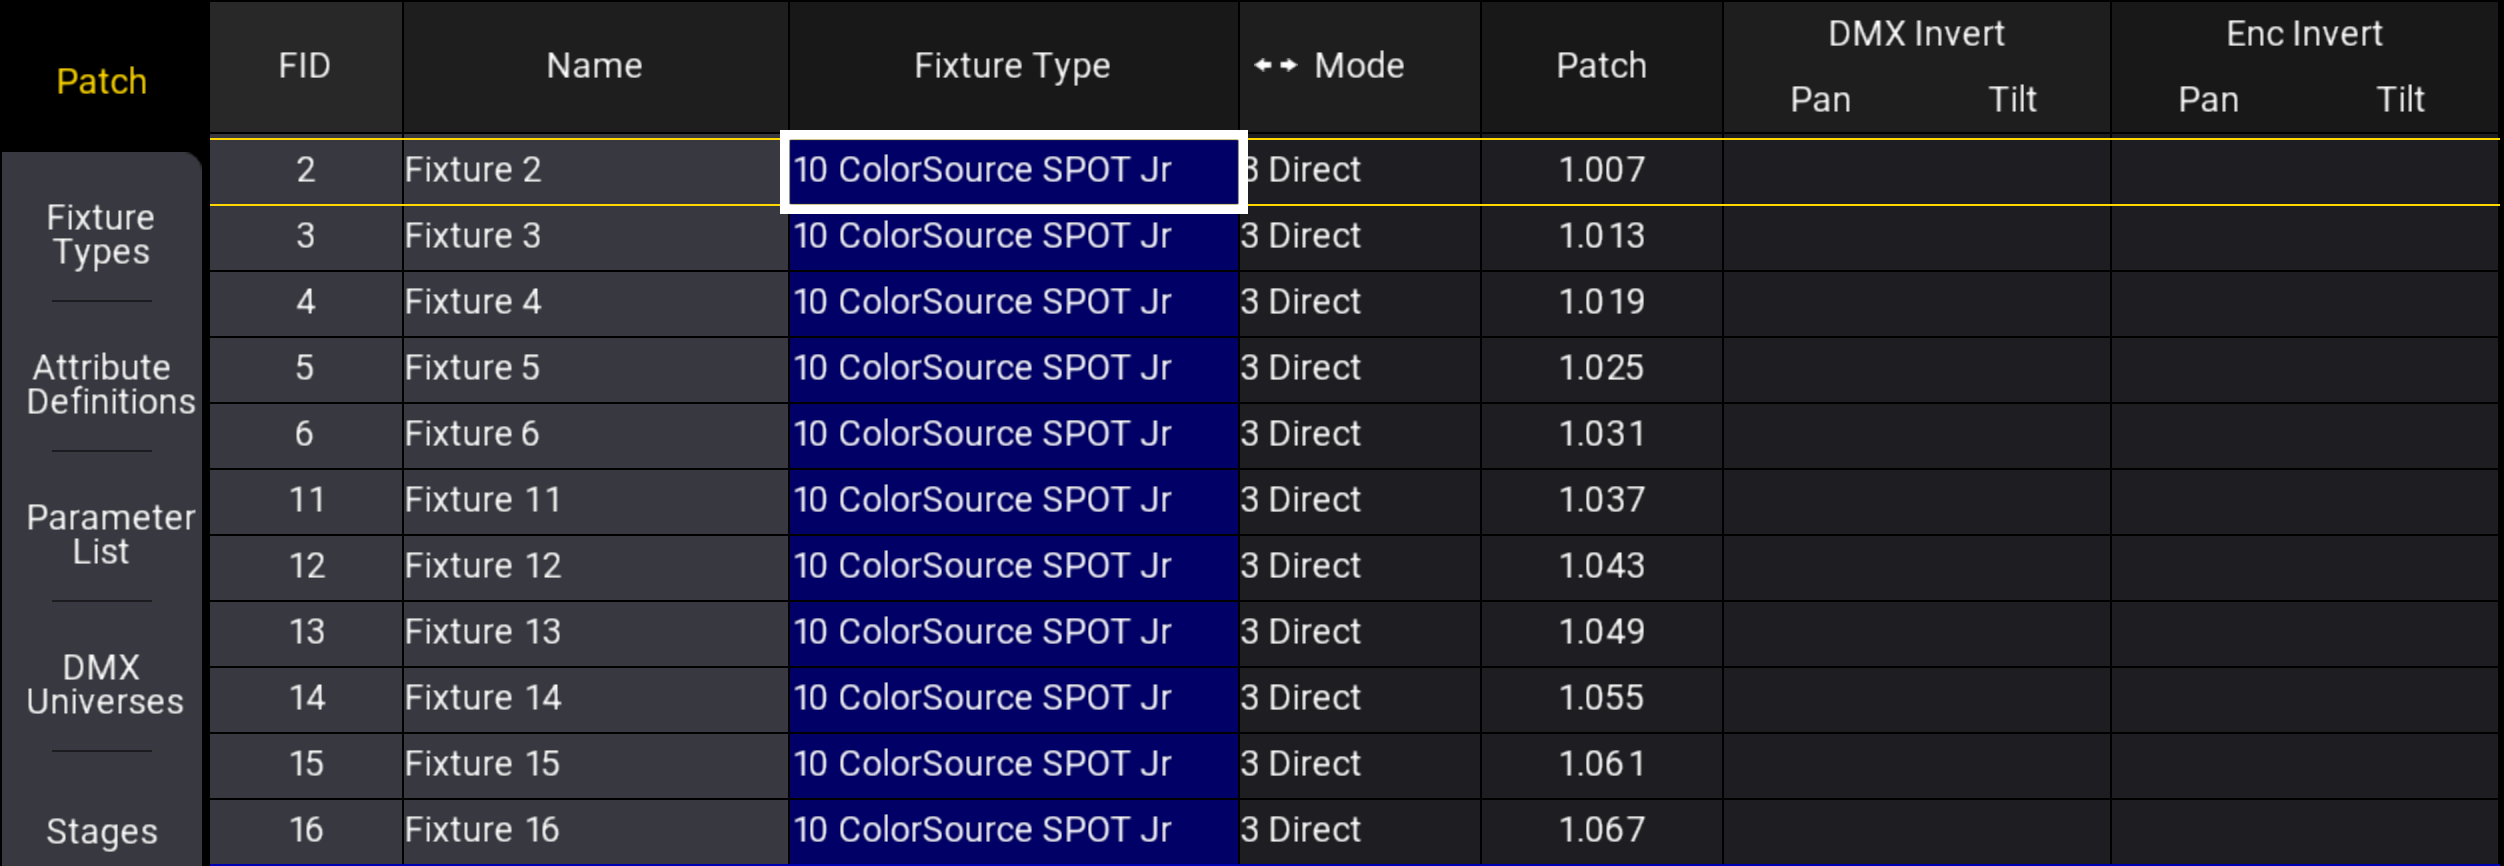Sort by the FID column header
The image size is (2504, 866).
(305, 66)
